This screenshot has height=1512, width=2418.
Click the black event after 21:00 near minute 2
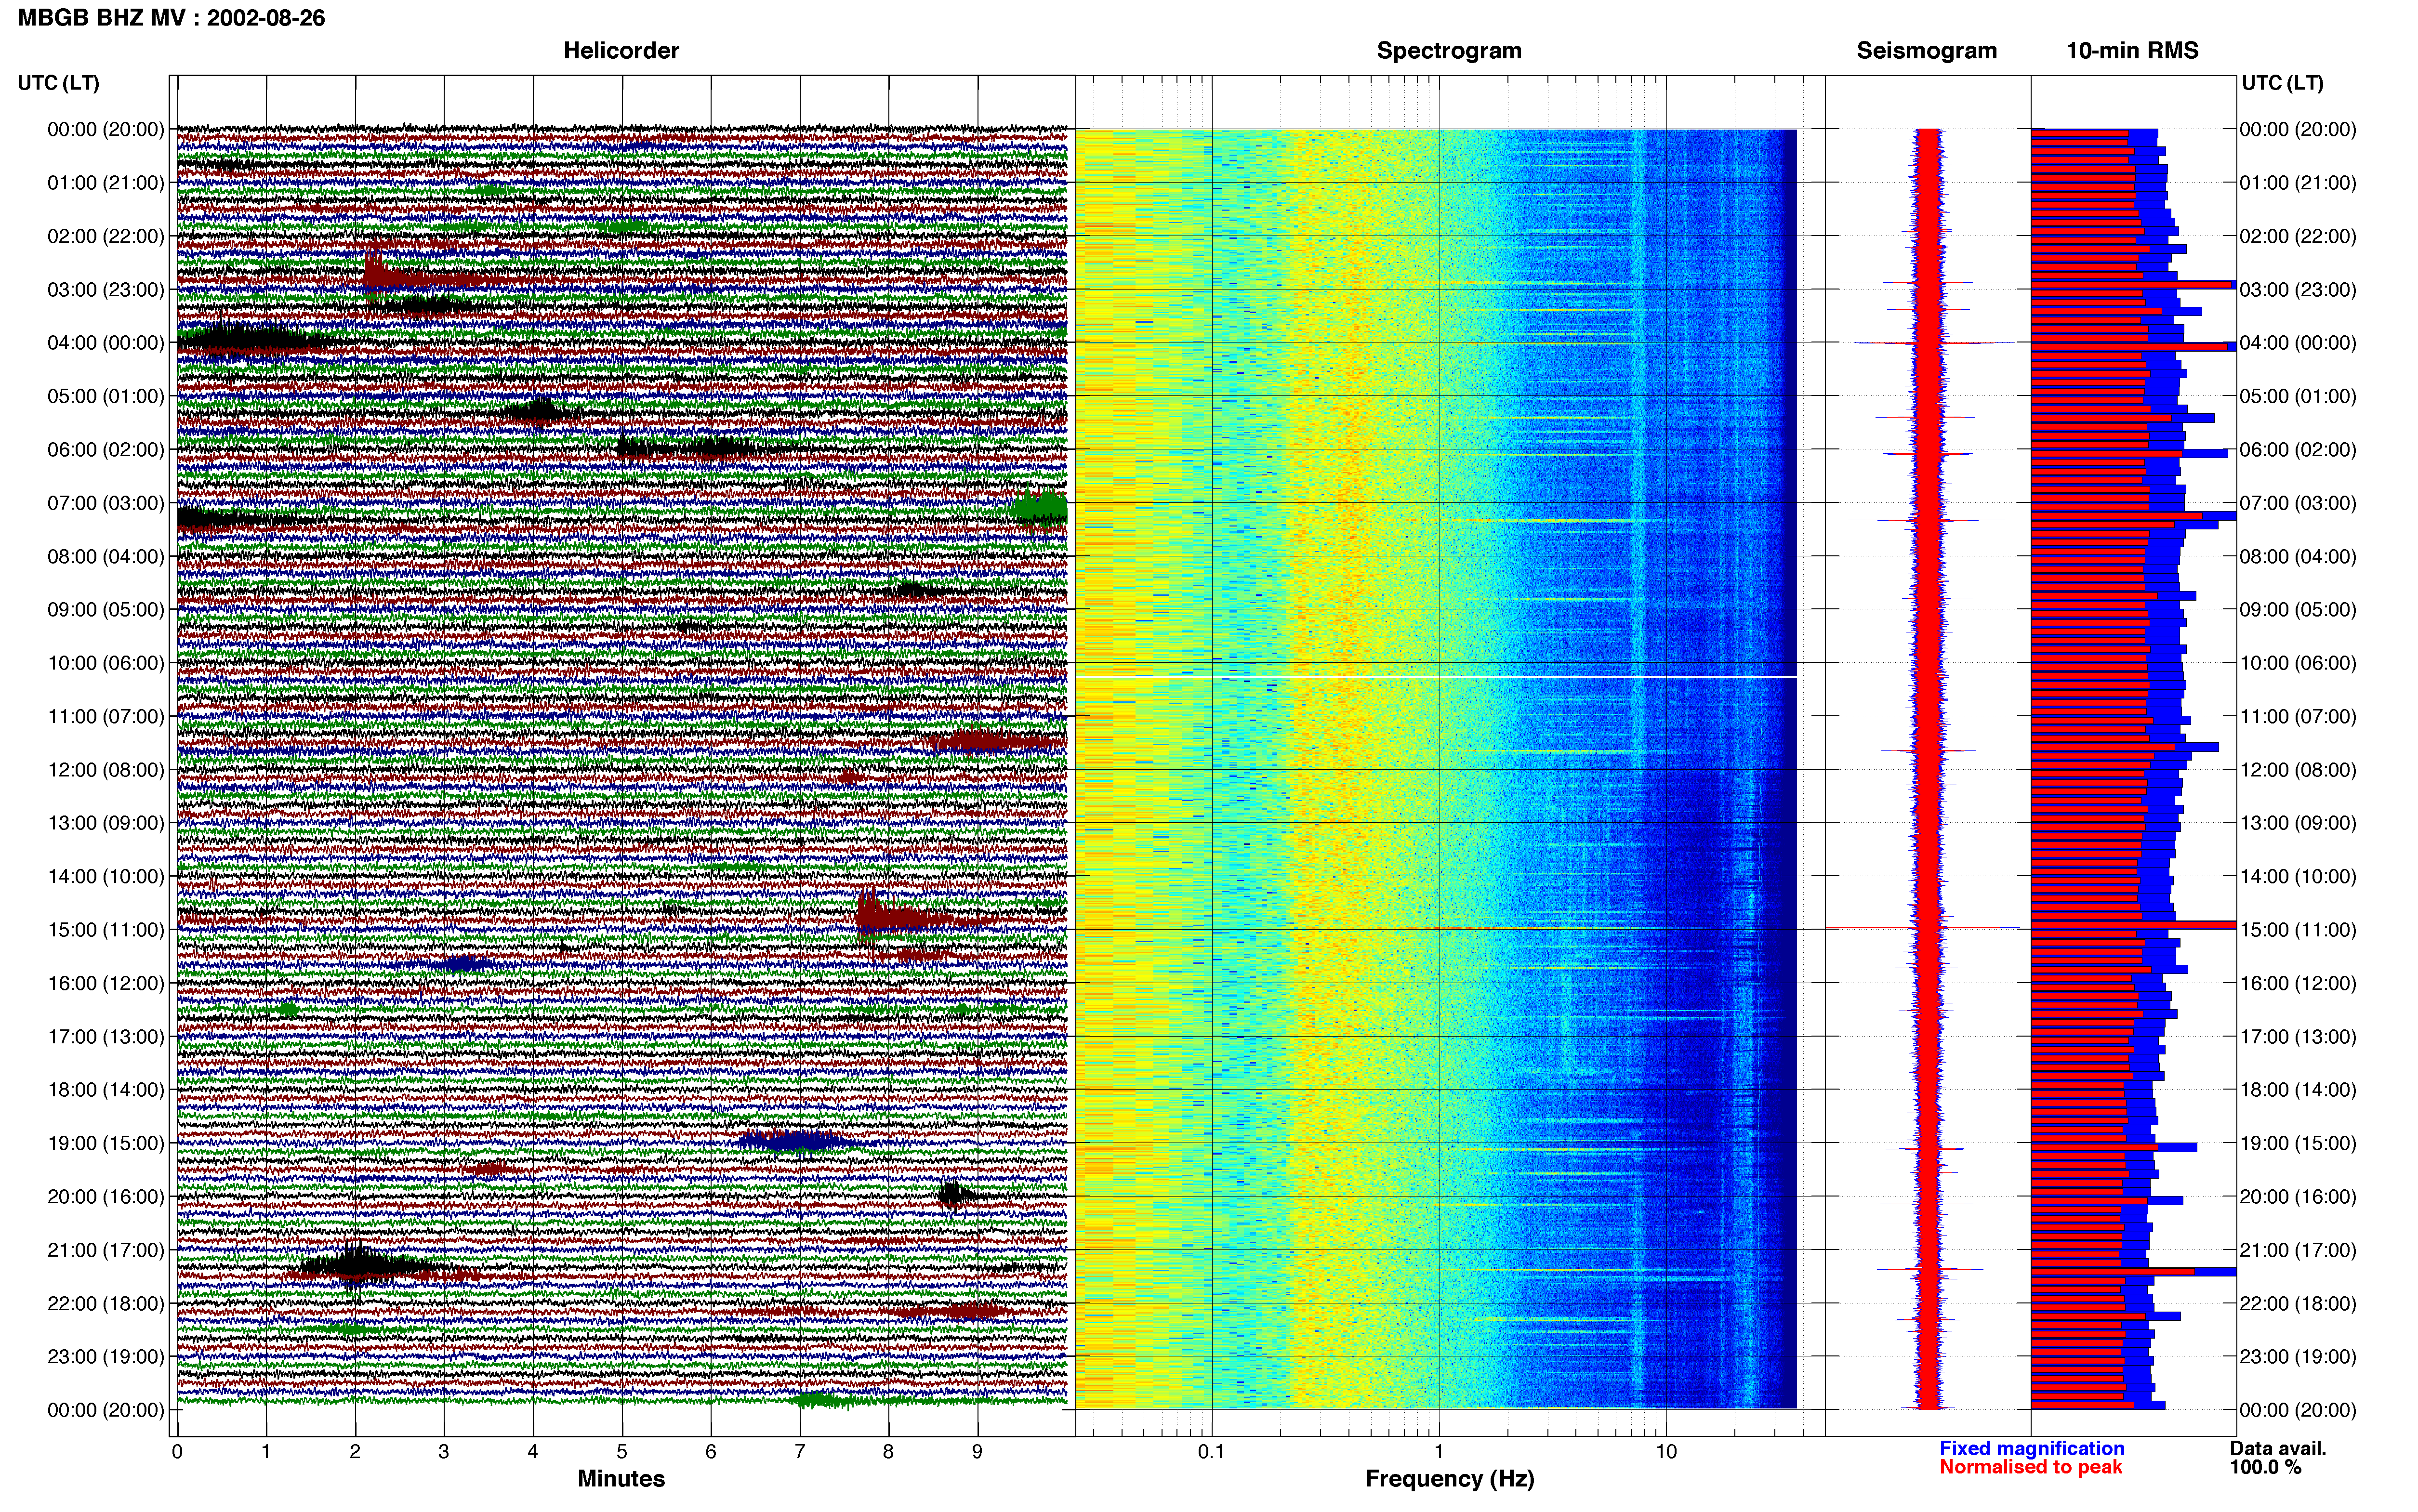tap(365, 1266)
